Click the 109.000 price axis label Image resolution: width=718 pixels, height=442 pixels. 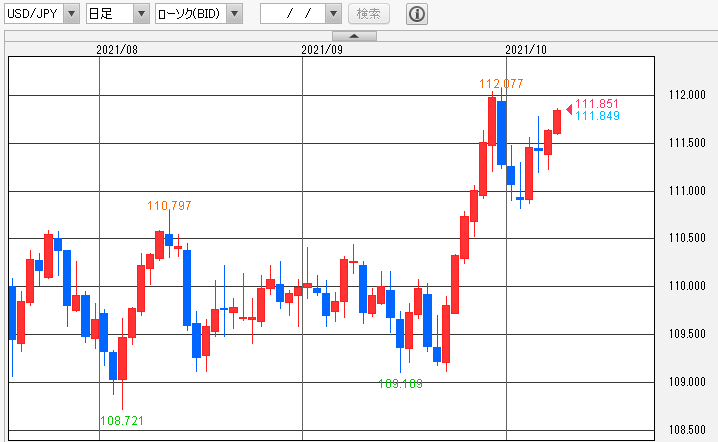pos(687,382)
